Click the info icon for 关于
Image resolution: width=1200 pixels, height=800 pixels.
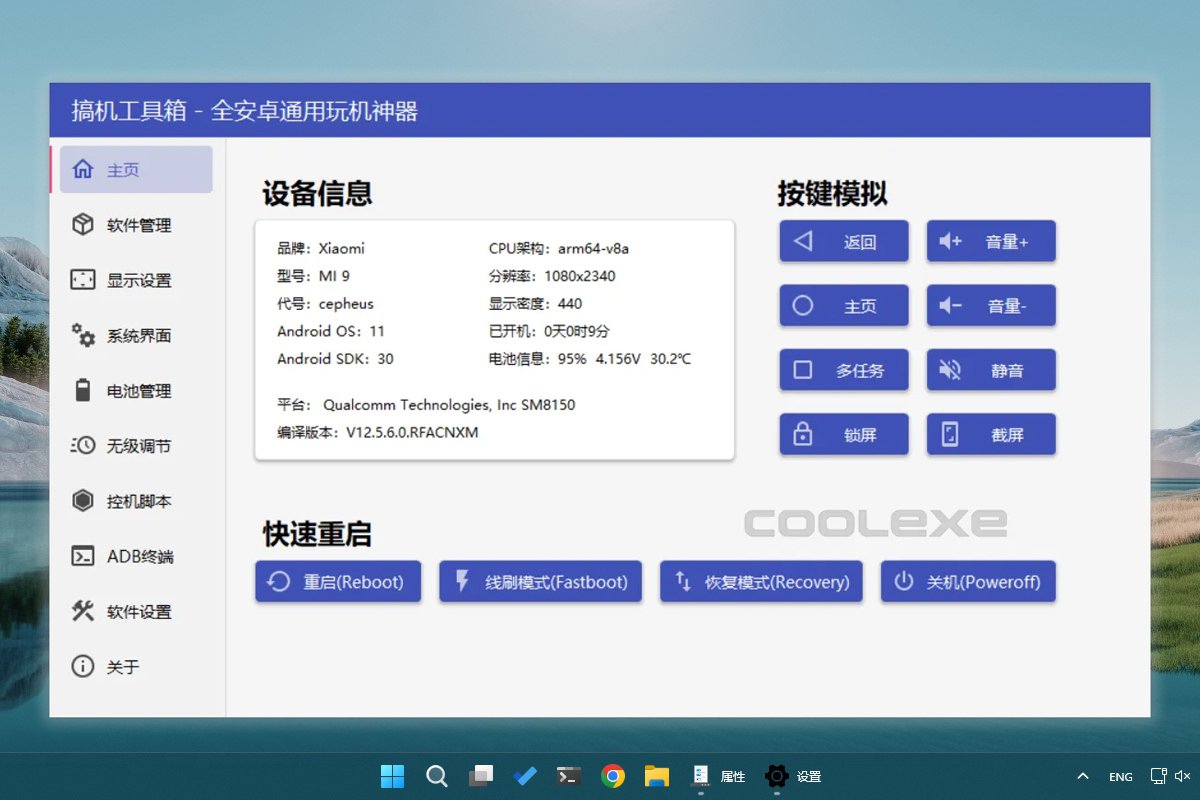pos(83,666)
